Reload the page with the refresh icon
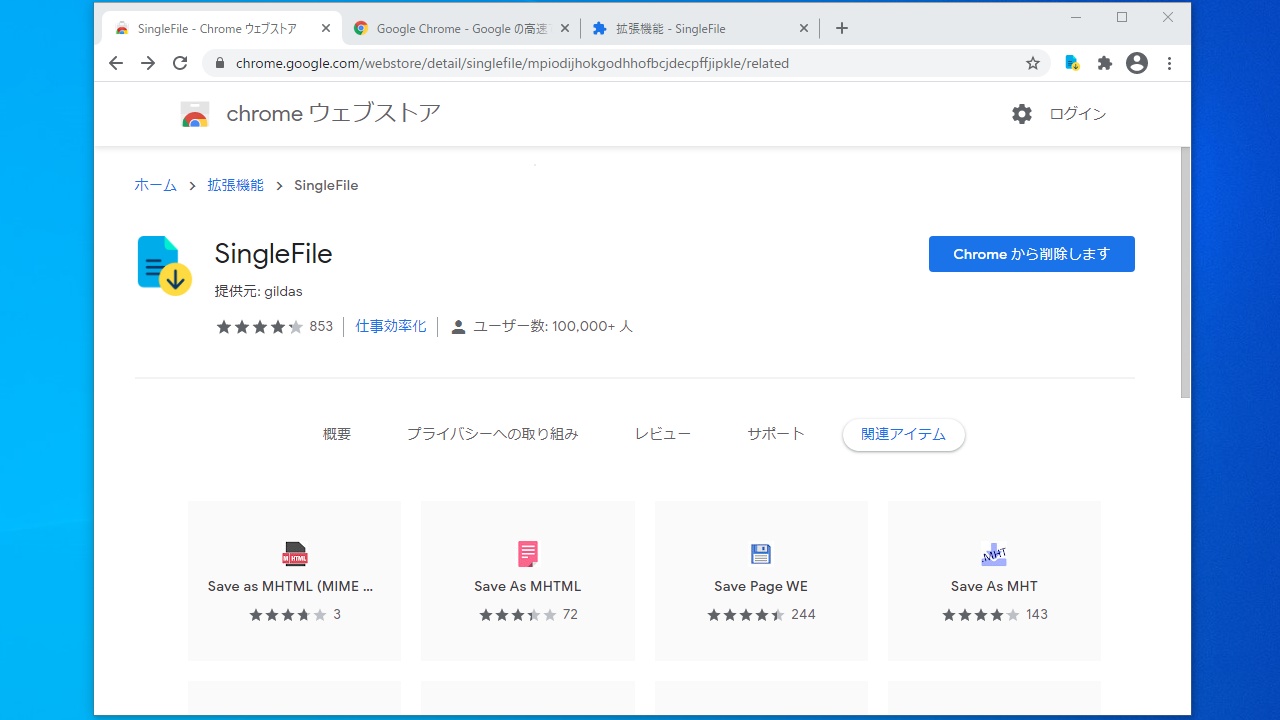This screenshot has width=1280, height=720. pyautogui.click(x=180, y=63)
